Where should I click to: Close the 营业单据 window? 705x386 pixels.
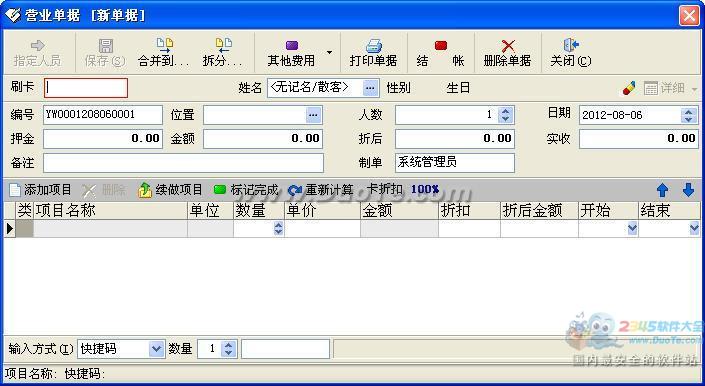coord(689,16)
